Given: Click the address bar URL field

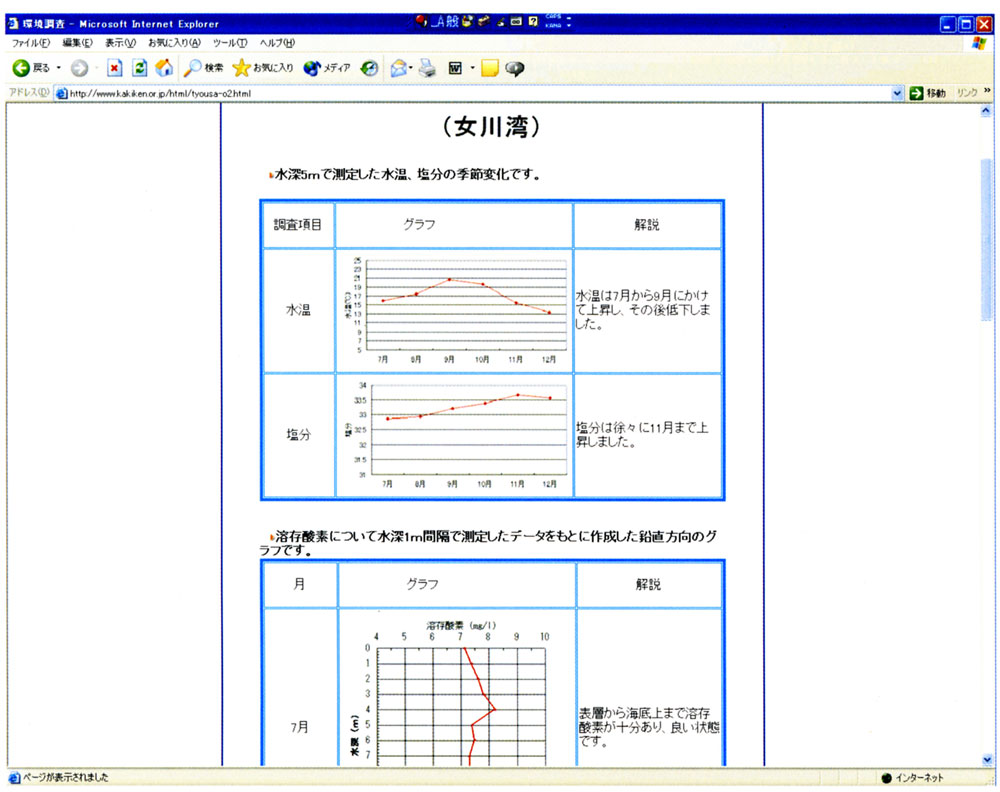Looking at the screenshot, I should (478, 93).
